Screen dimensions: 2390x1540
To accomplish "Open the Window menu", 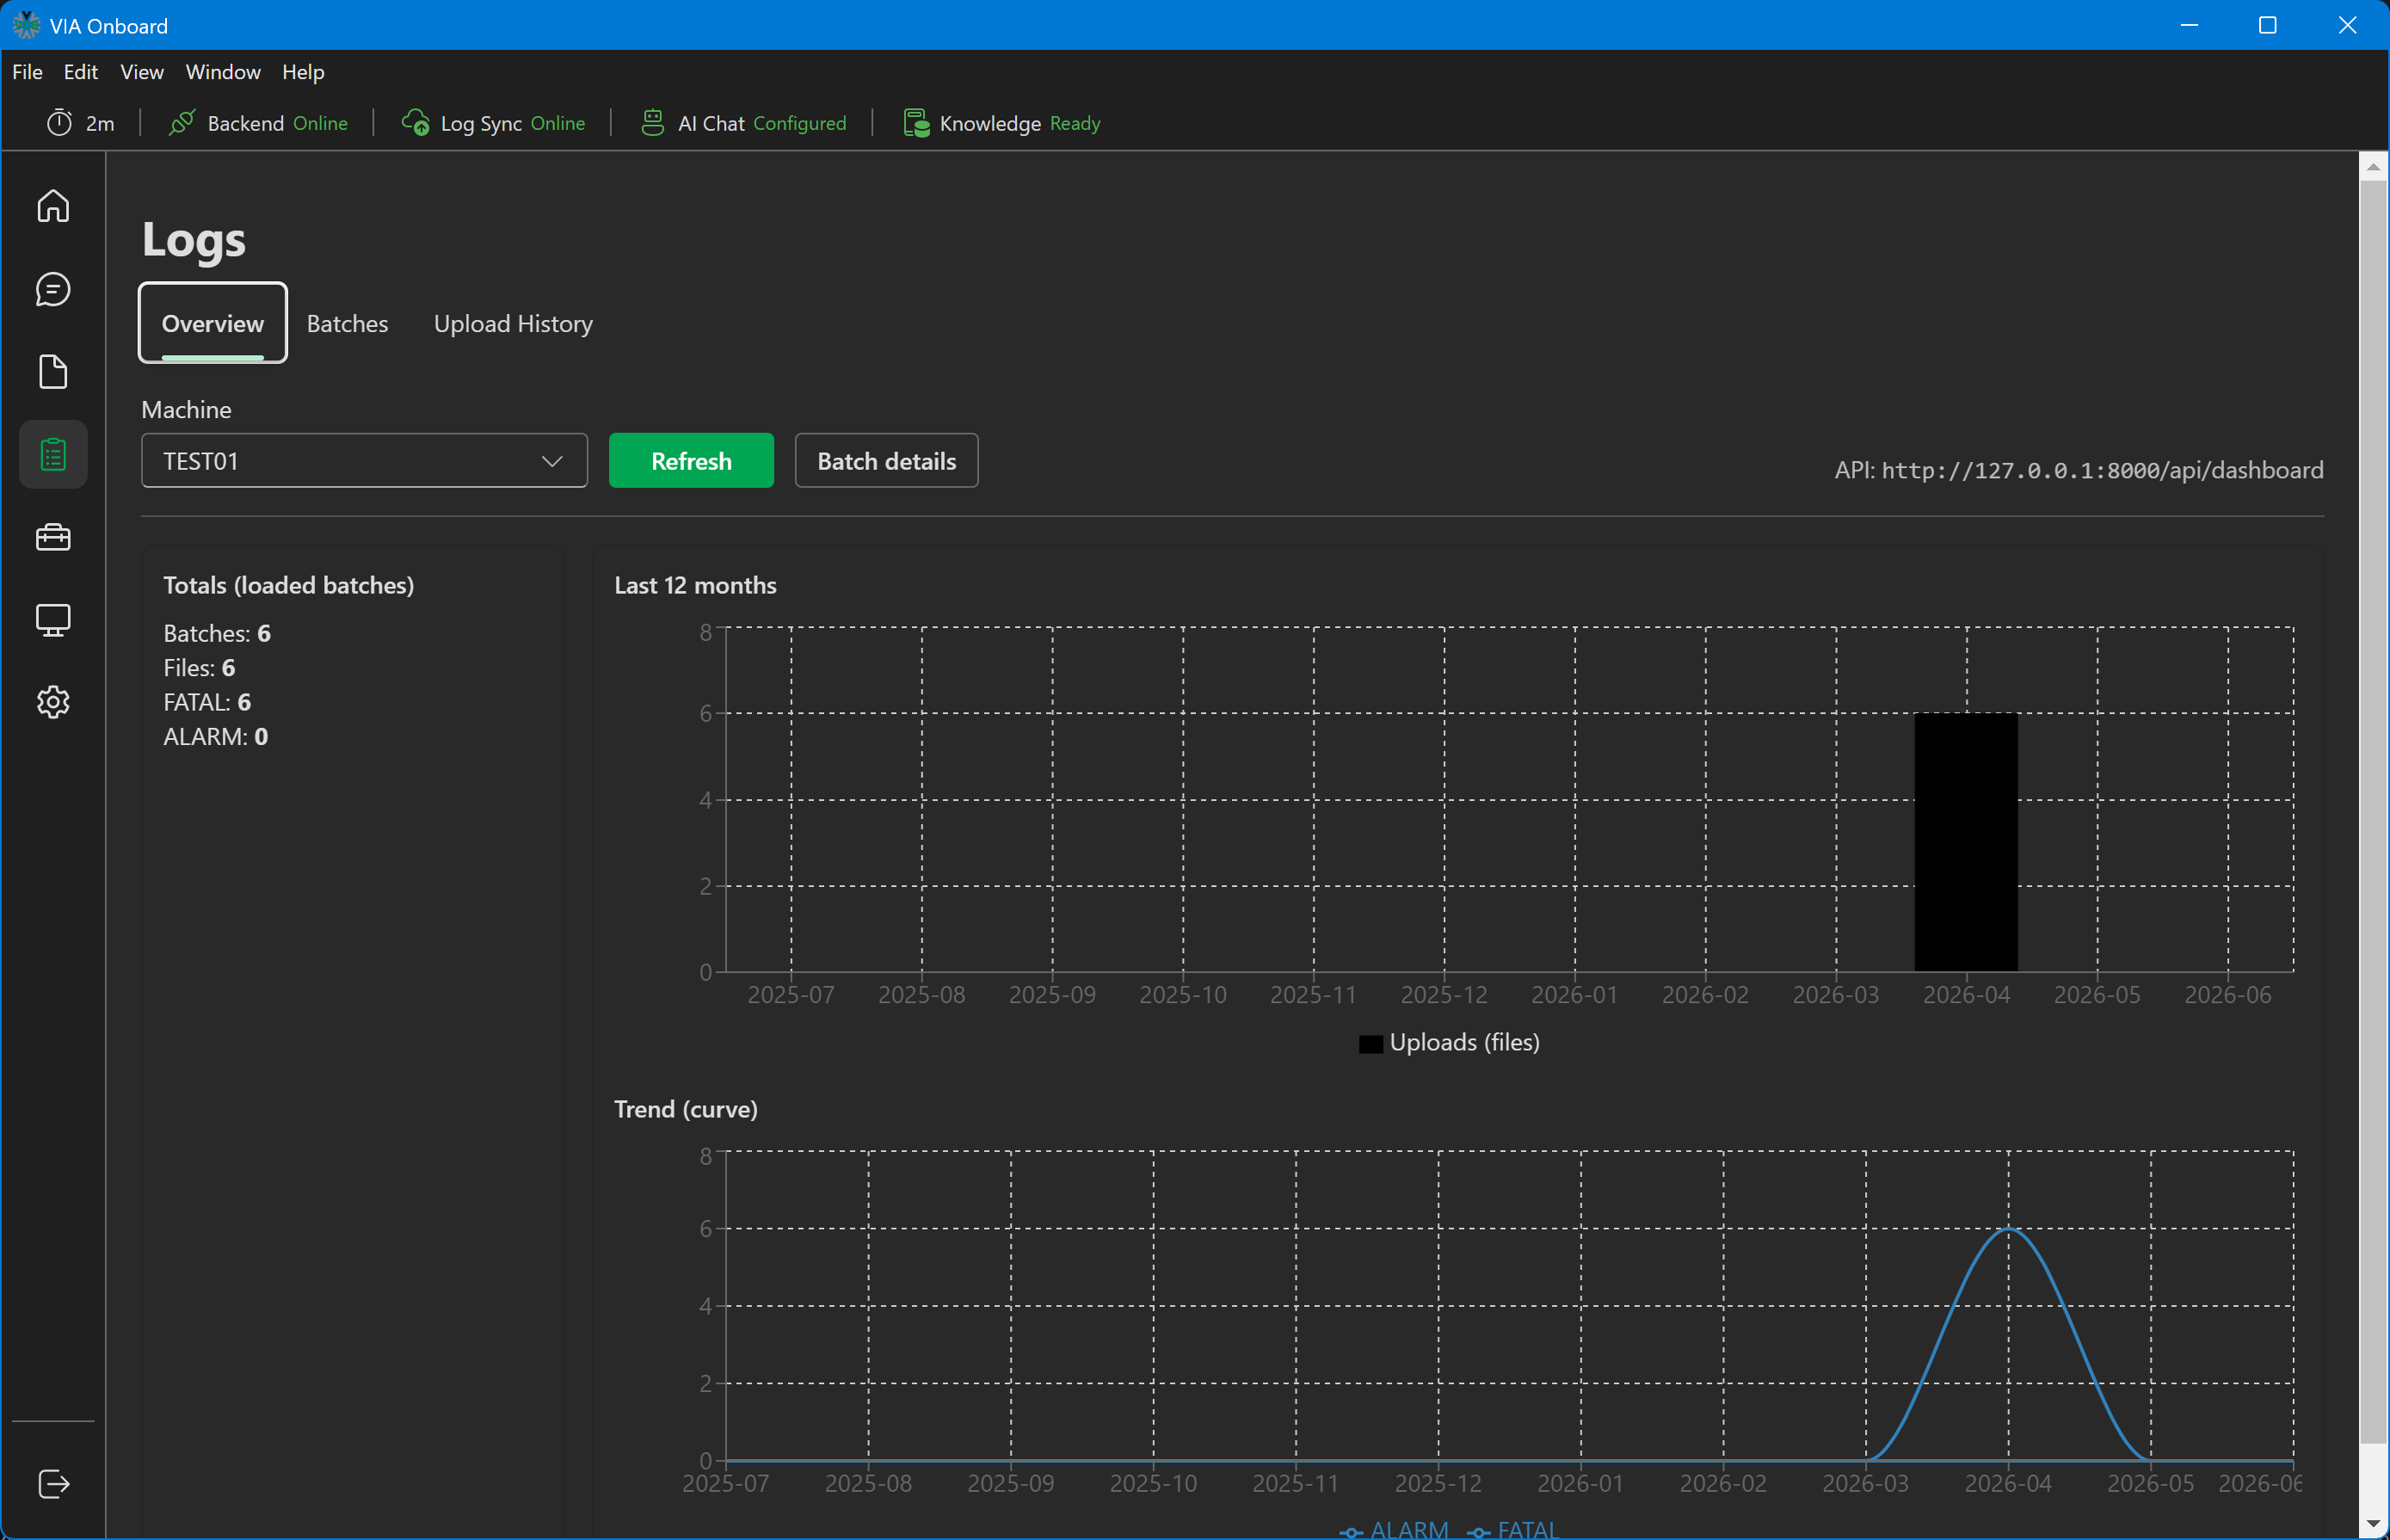I will click(x=223, y=72).
